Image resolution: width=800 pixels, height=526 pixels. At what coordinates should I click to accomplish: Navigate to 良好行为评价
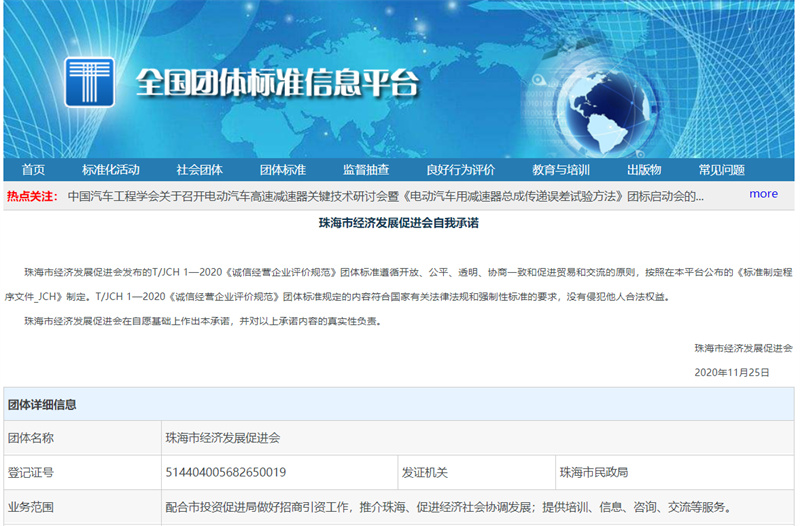click(461, 170)
